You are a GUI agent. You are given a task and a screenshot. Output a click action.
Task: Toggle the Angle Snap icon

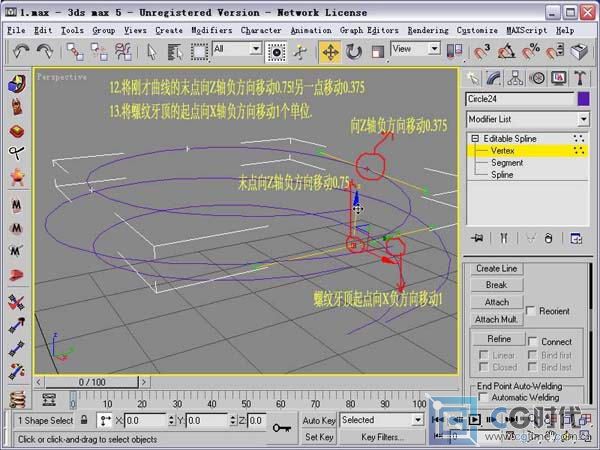(x=506, y=52)
